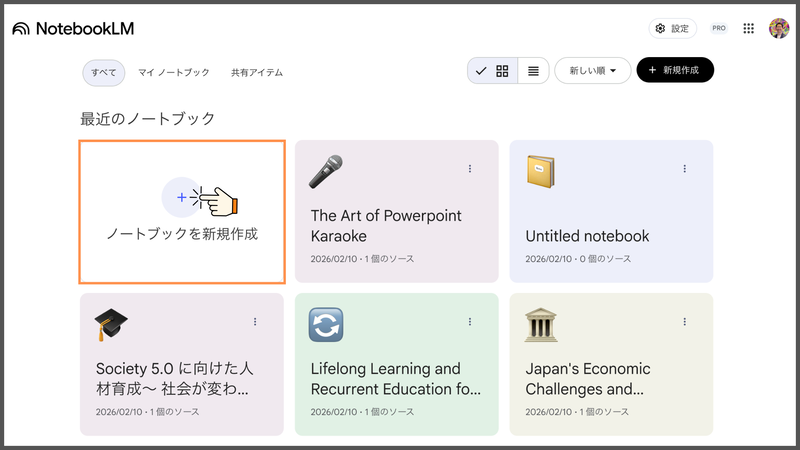Open more options for Lifelong Learning notebook
Image resolution: width=800 pixels, height=450 pixels.
470,322
